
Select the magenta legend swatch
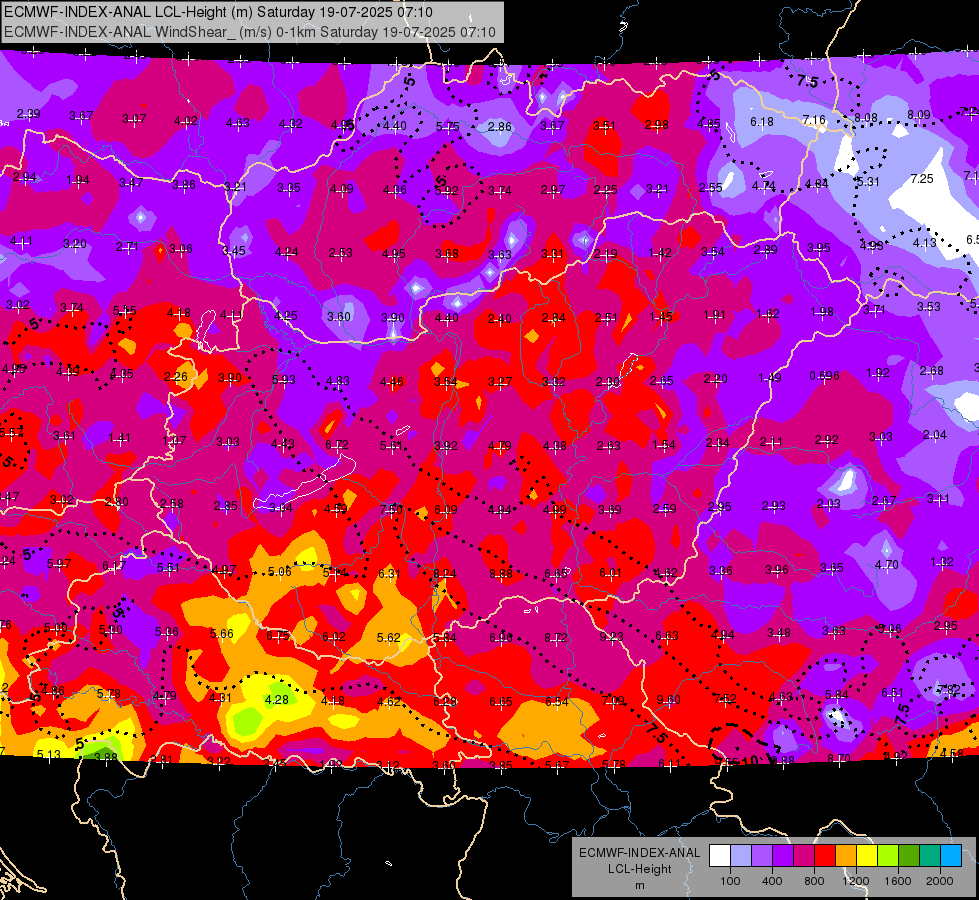coord(804,856)
